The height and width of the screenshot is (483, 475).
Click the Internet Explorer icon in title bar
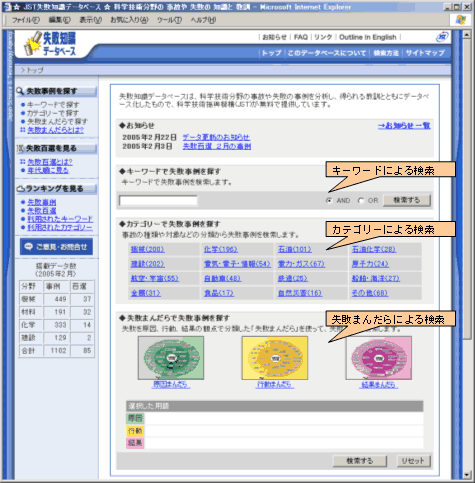point(7,7)
